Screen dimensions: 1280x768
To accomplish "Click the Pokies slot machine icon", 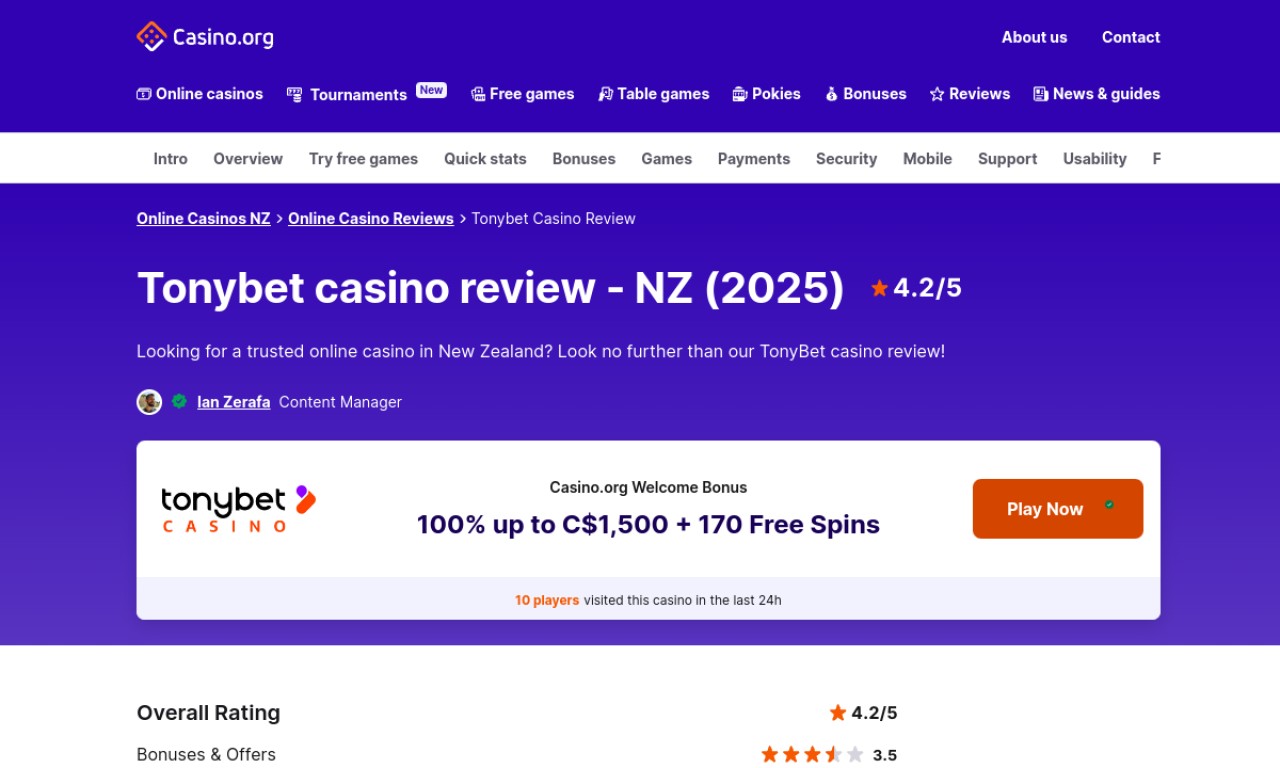I will click(x=740, y=94).
